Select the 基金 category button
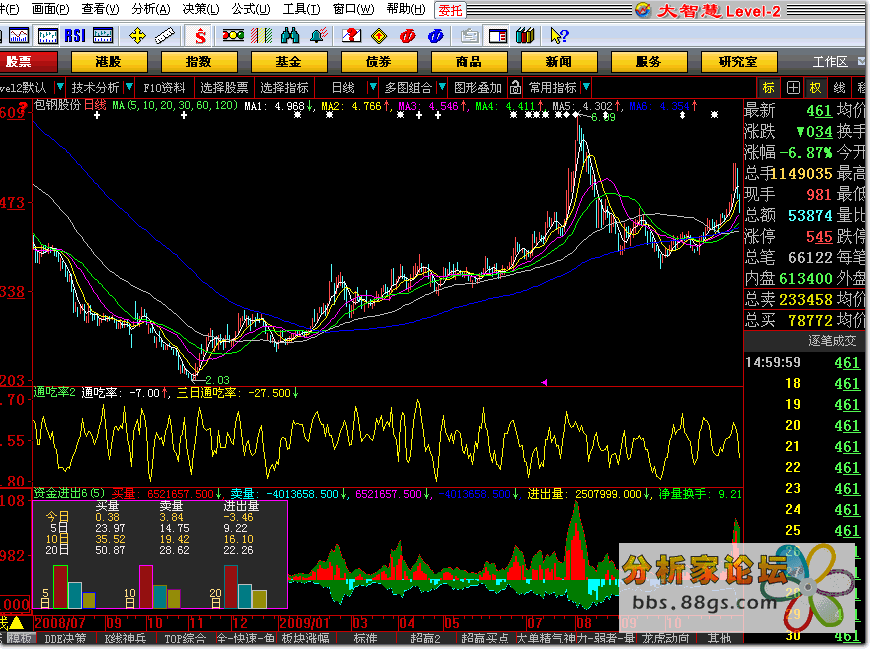Screen dimensions: 872x650 tap(289, 62)
